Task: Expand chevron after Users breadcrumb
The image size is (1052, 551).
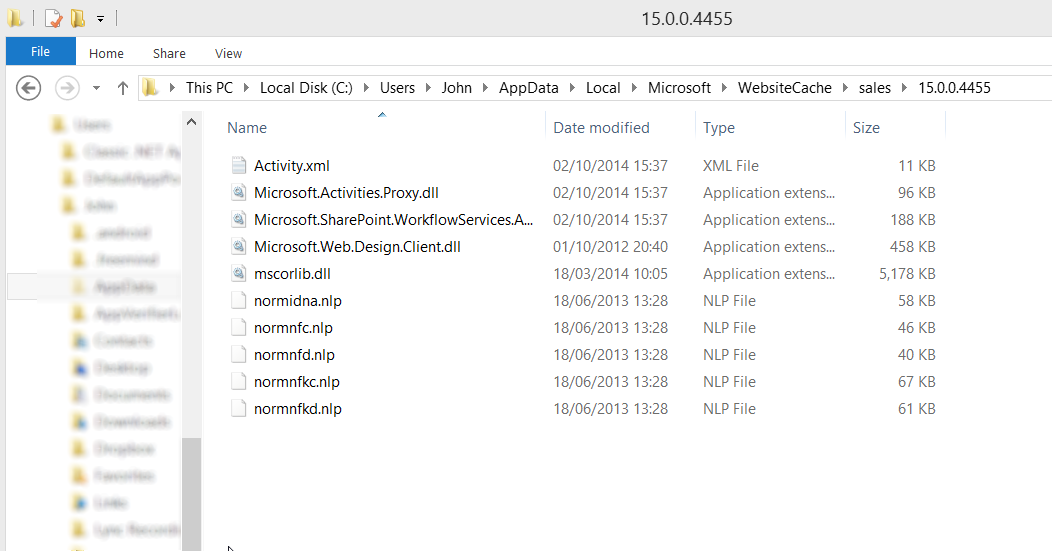Action: (x=428, y=88)
